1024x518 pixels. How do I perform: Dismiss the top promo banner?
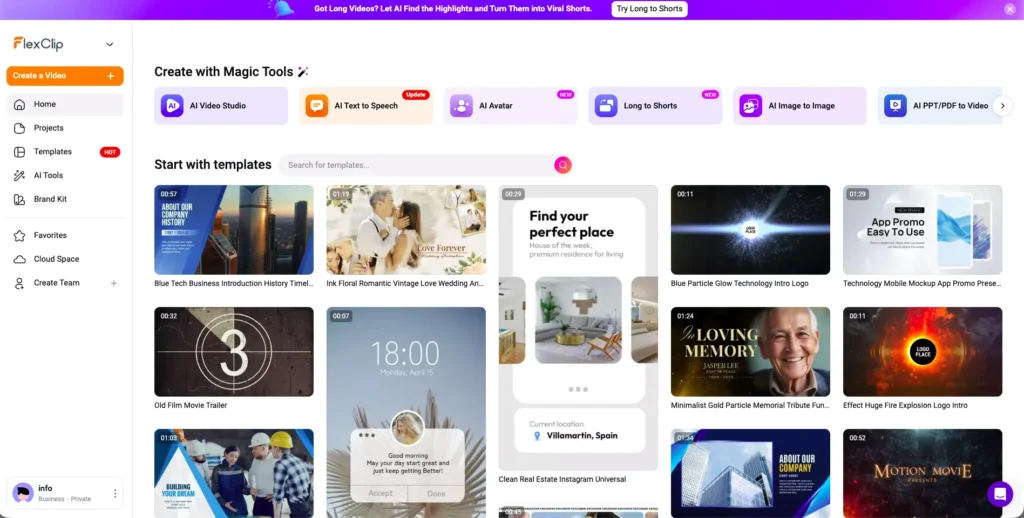click(1010, 9)
